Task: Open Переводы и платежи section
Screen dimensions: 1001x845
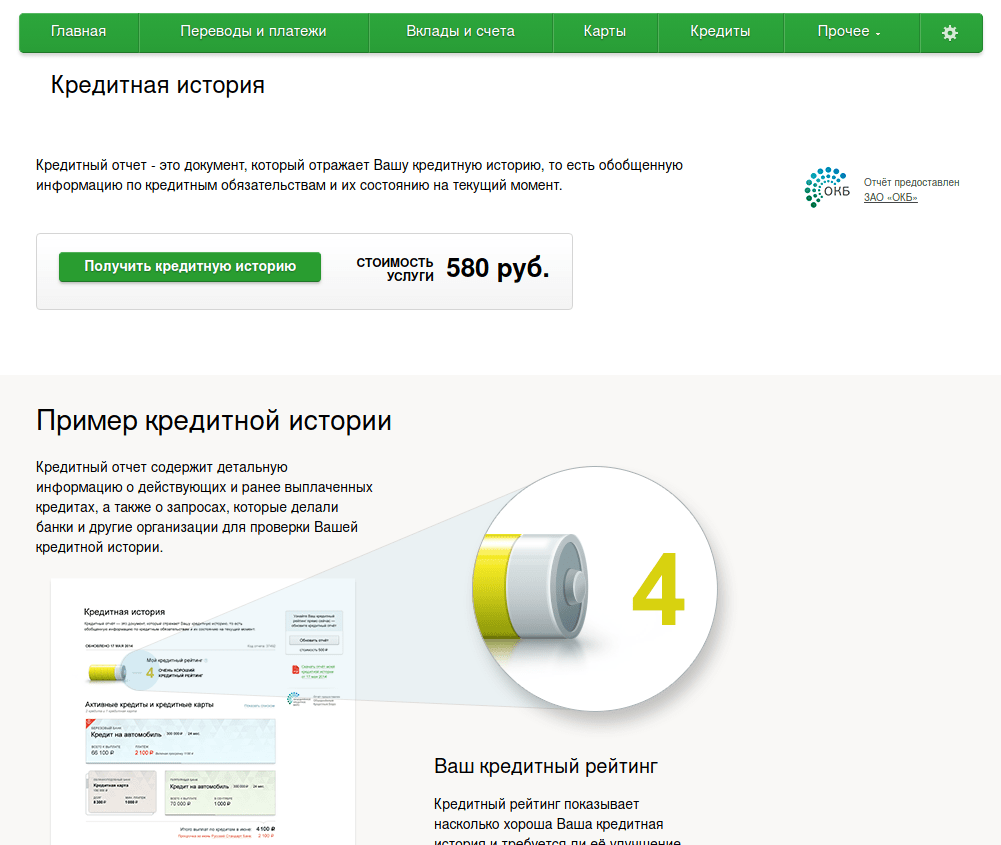Action: coord(253,32)
